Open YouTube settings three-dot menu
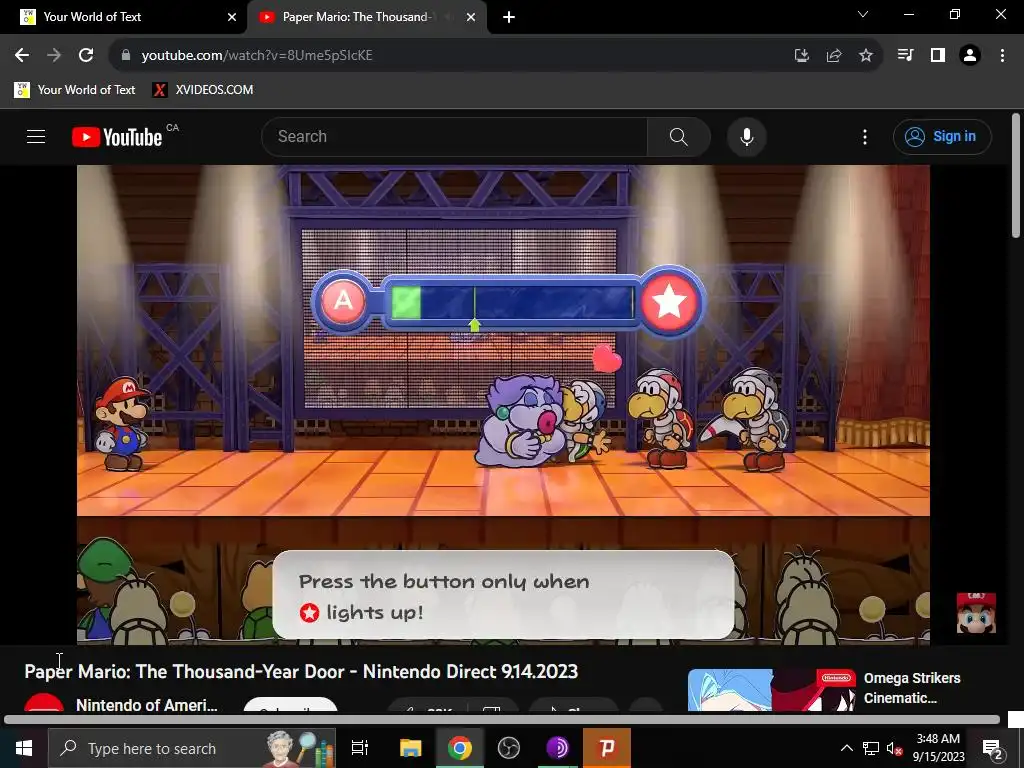Image resolution: width=1024 pixels, height=768 pixels. click(x=865, y=136)
